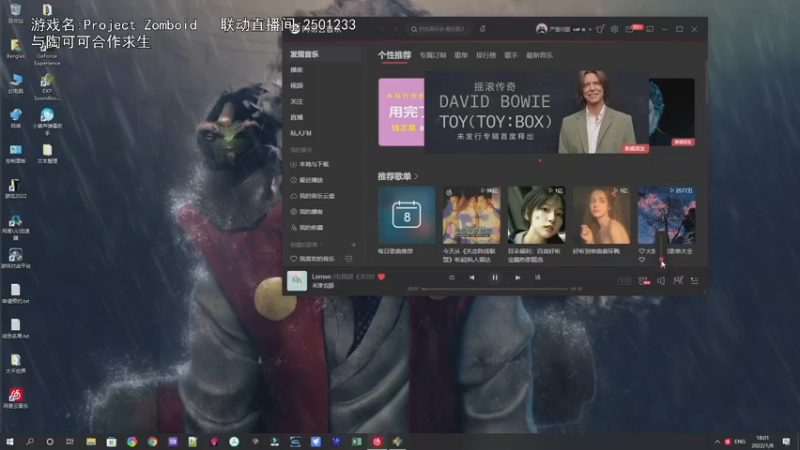This screenshot has height=450, width=800.
Task: Open the dark banner on the right
Action: [672, 112]
